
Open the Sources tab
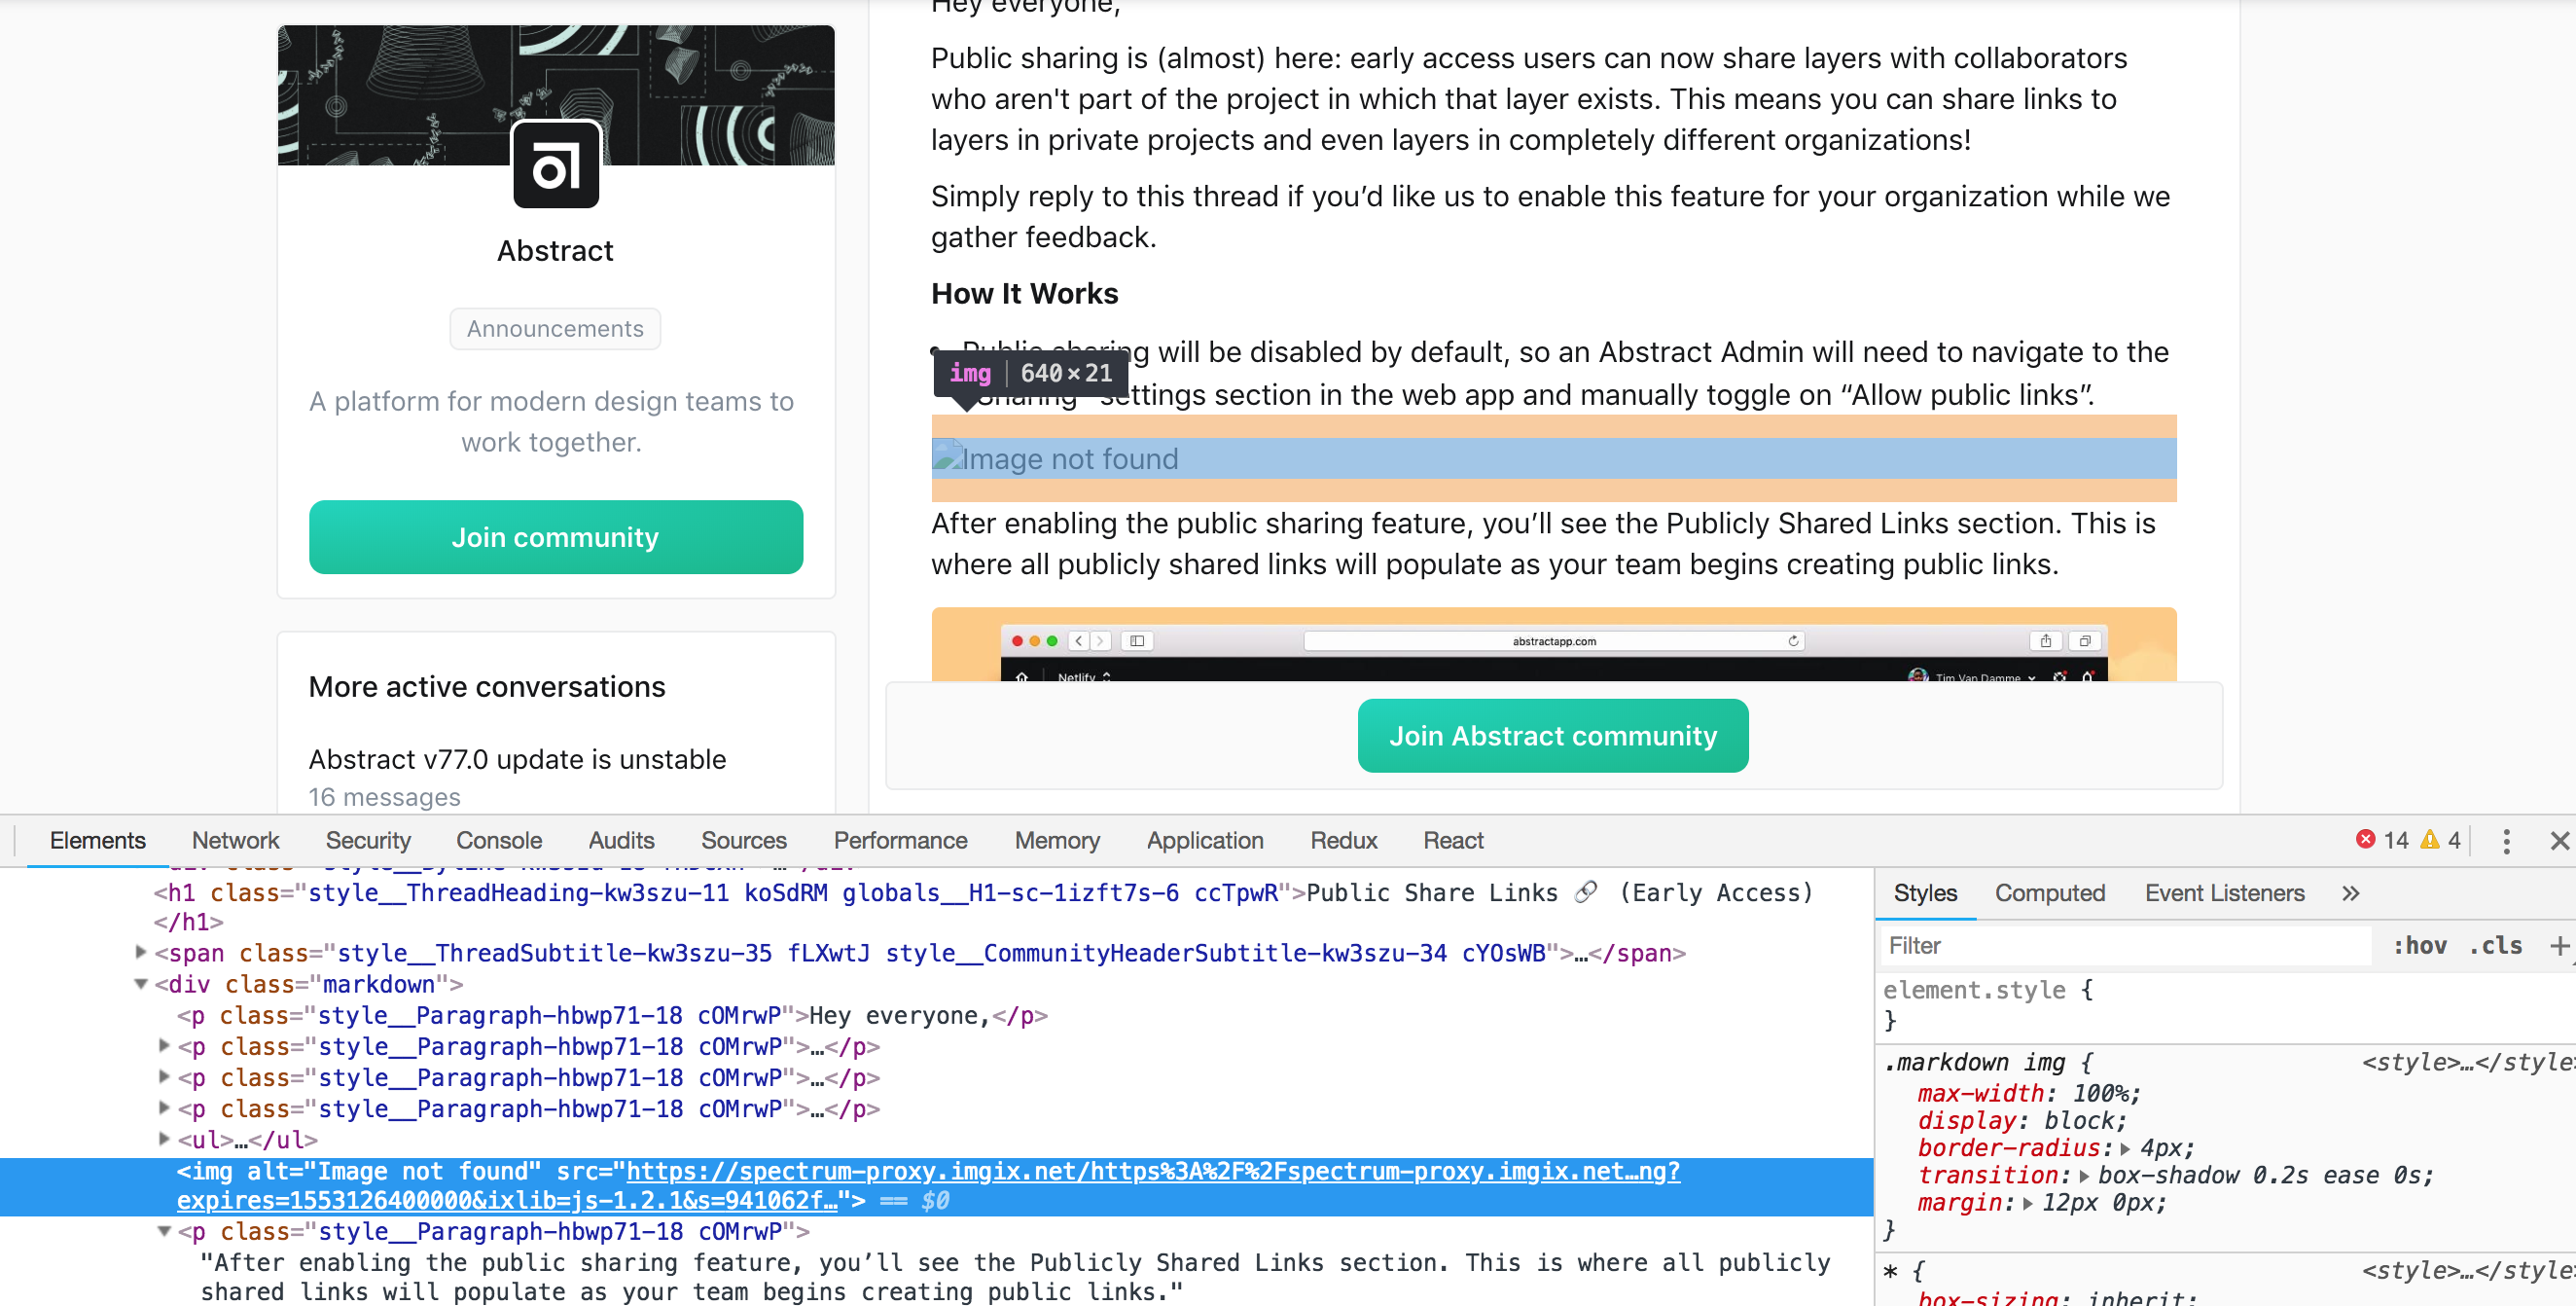click(743, 841)
